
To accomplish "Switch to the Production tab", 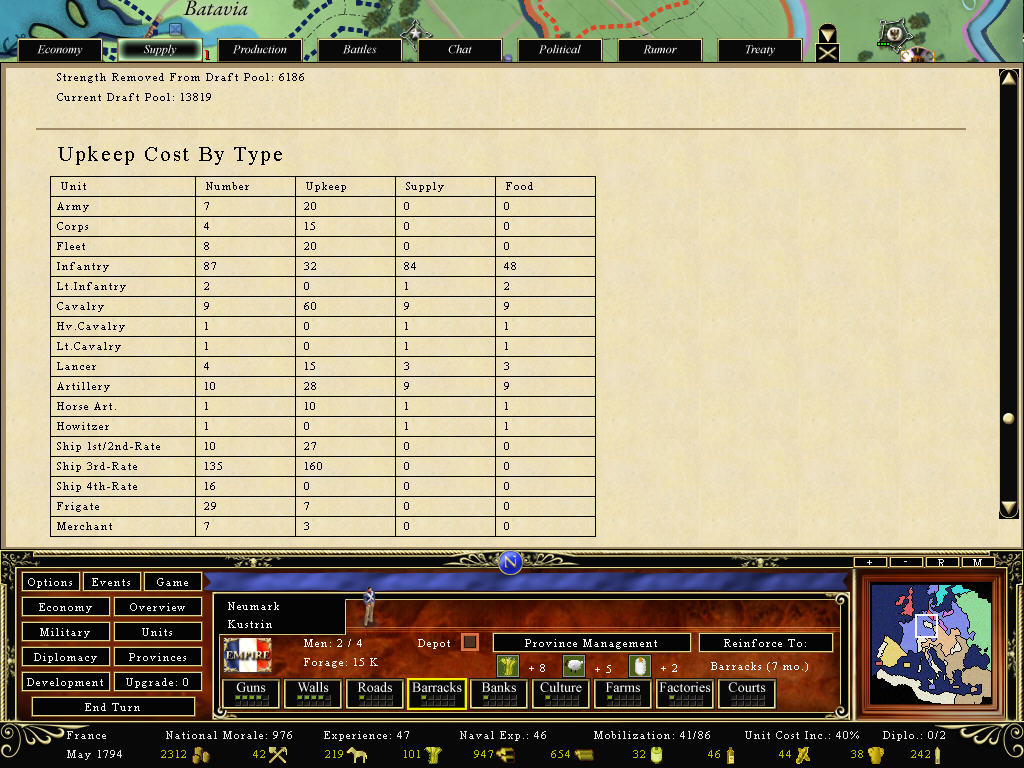I will coord(260,50).
